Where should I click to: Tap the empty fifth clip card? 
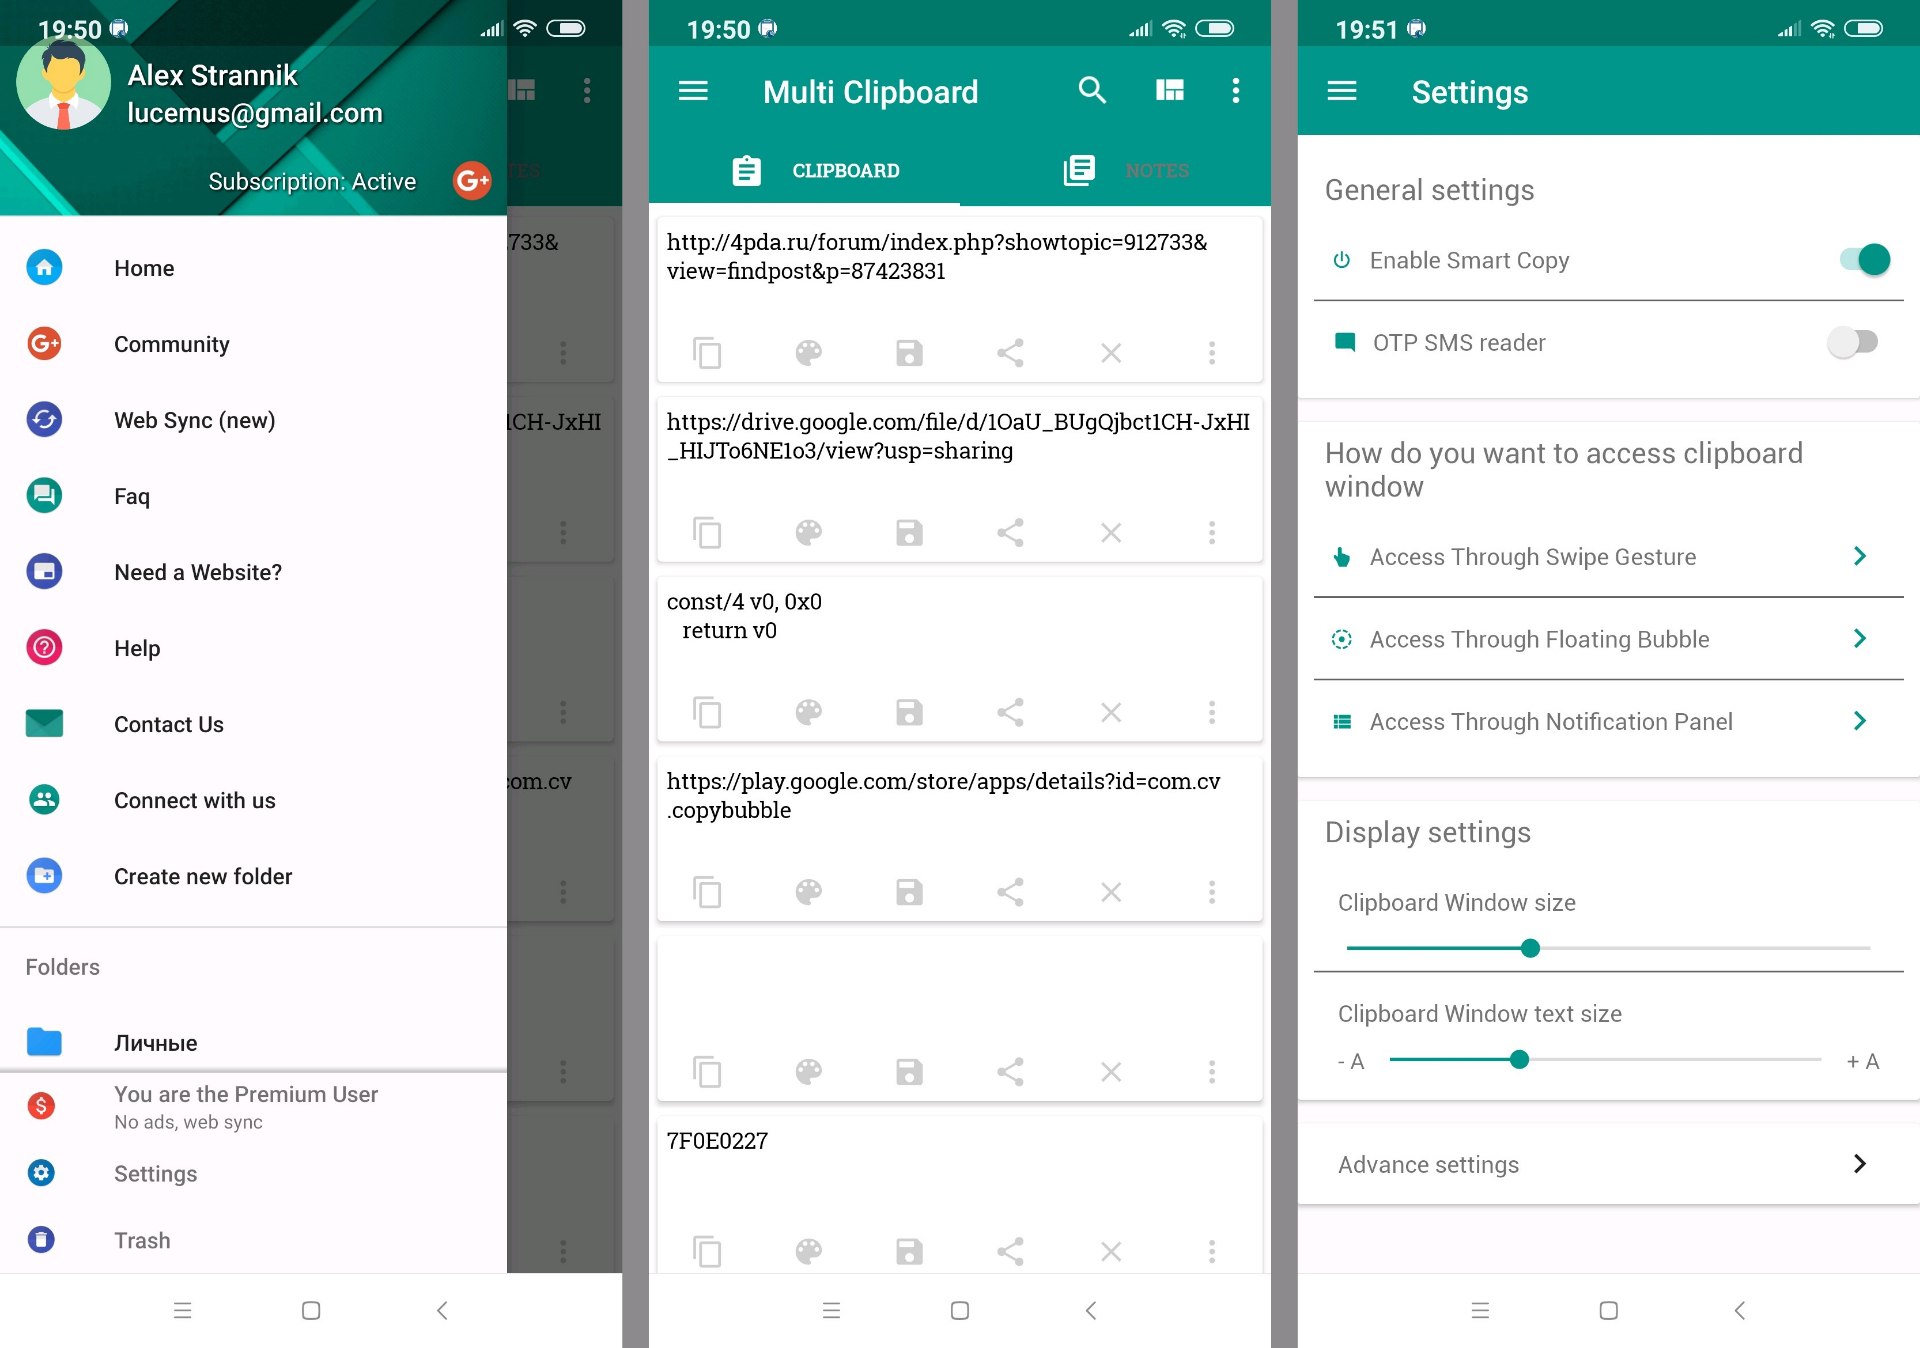(x=959, y=1019)
